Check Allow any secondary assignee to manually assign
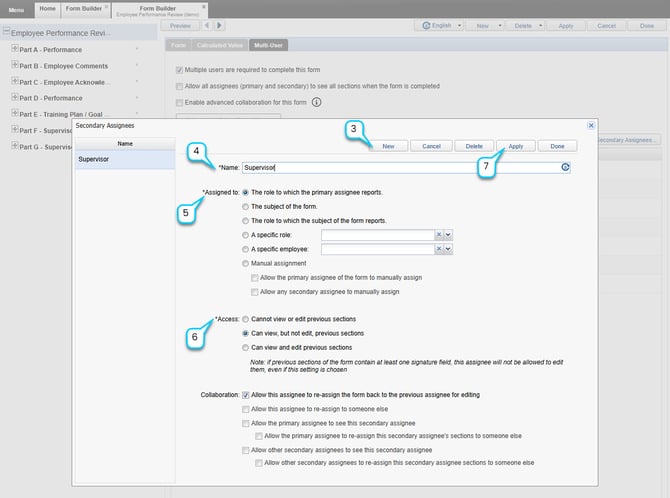Viewport: 670px width, 498px height. (x=255, y=292)
